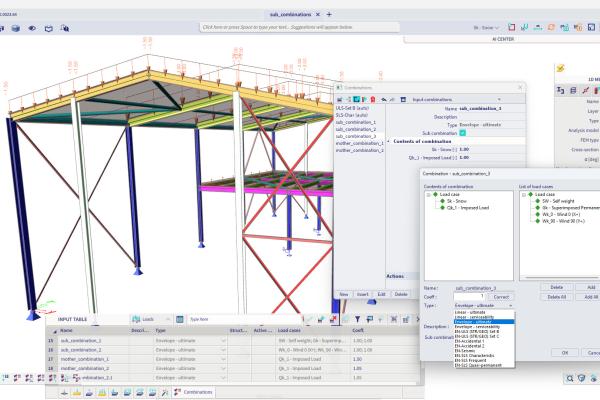Click the orange refresh icon in top-right toolbar

551,27
